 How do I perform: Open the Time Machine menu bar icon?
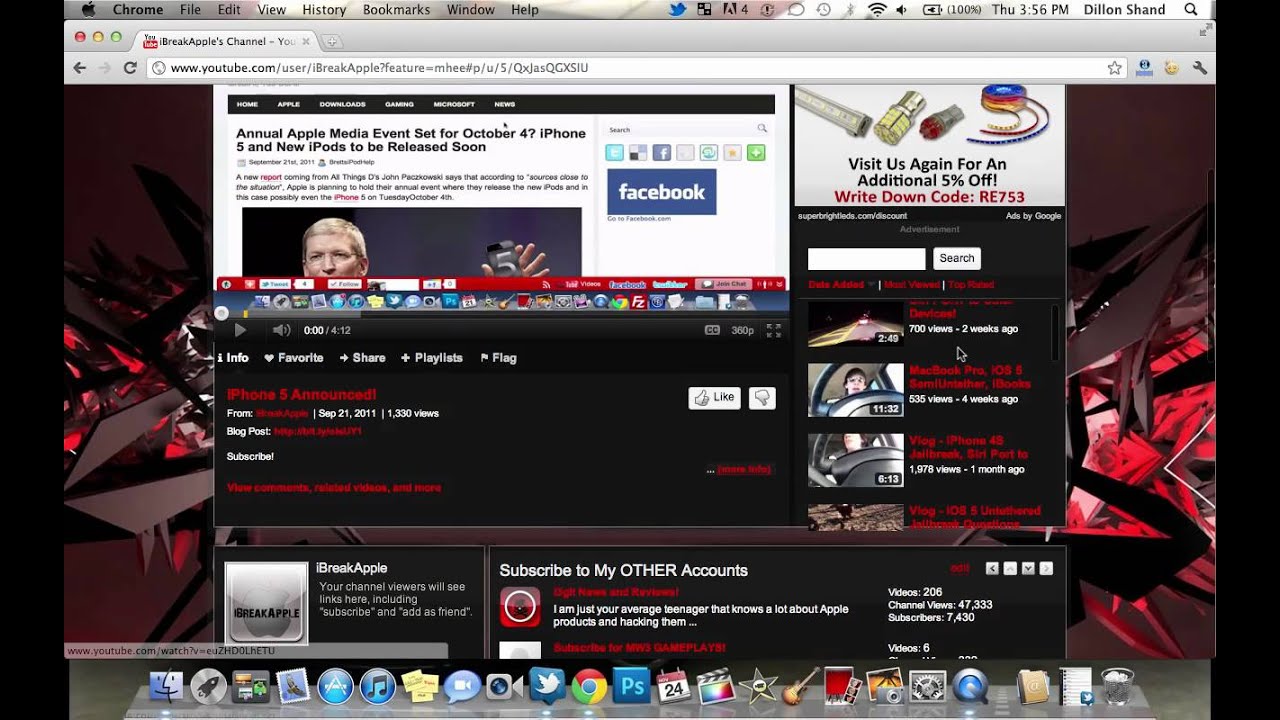pyautogui.click(x=823, y=9)
